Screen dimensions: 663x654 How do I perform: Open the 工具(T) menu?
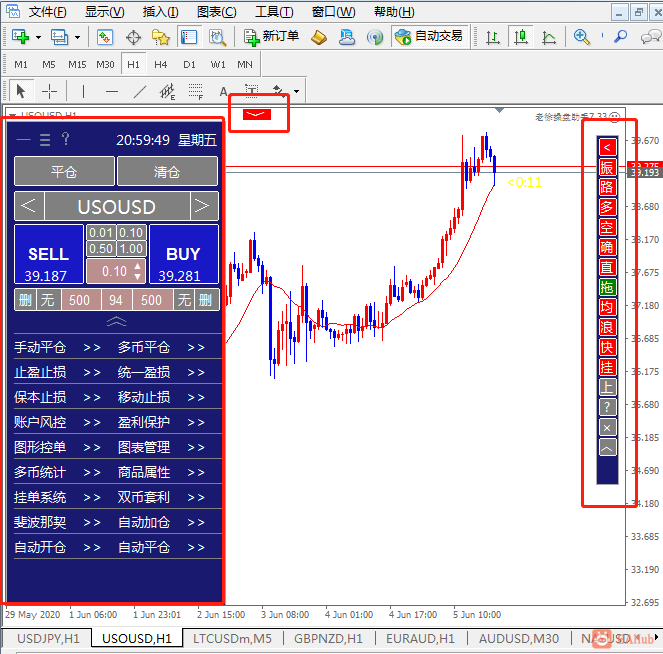(274, 12)
